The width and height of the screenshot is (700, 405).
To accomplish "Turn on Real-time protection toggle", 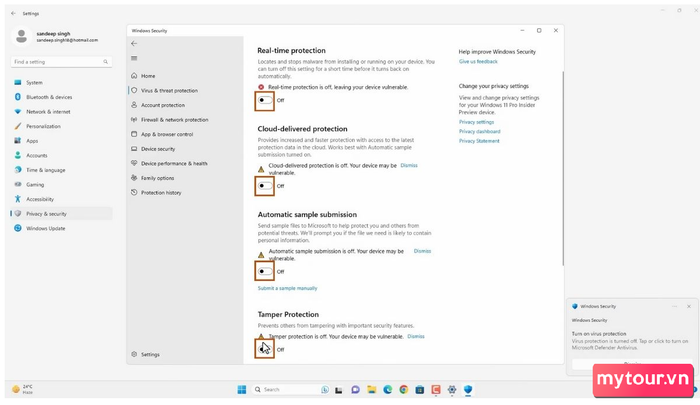I will tap(265, 100).
